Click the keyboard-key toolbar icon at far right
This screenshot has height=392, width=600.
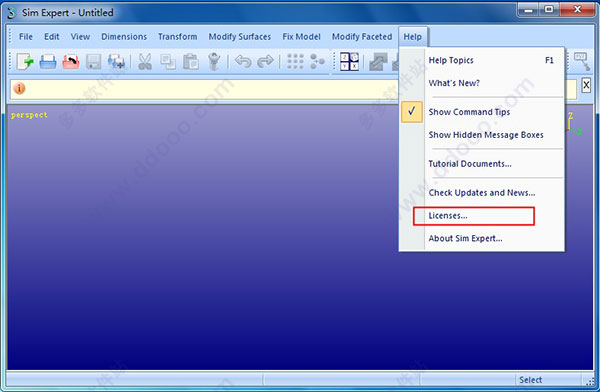pos(582,61)
